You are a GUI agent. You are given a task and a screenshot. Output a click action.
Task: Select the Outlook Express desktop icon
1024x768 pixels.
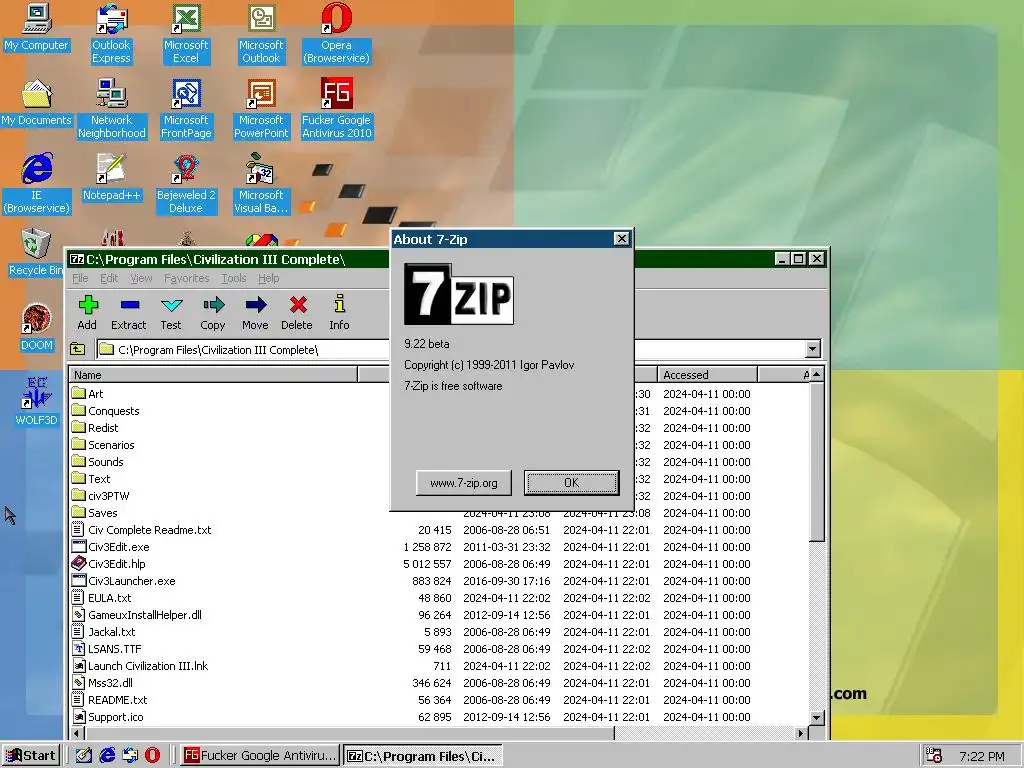pyautogui.click(x=111, y=34)
